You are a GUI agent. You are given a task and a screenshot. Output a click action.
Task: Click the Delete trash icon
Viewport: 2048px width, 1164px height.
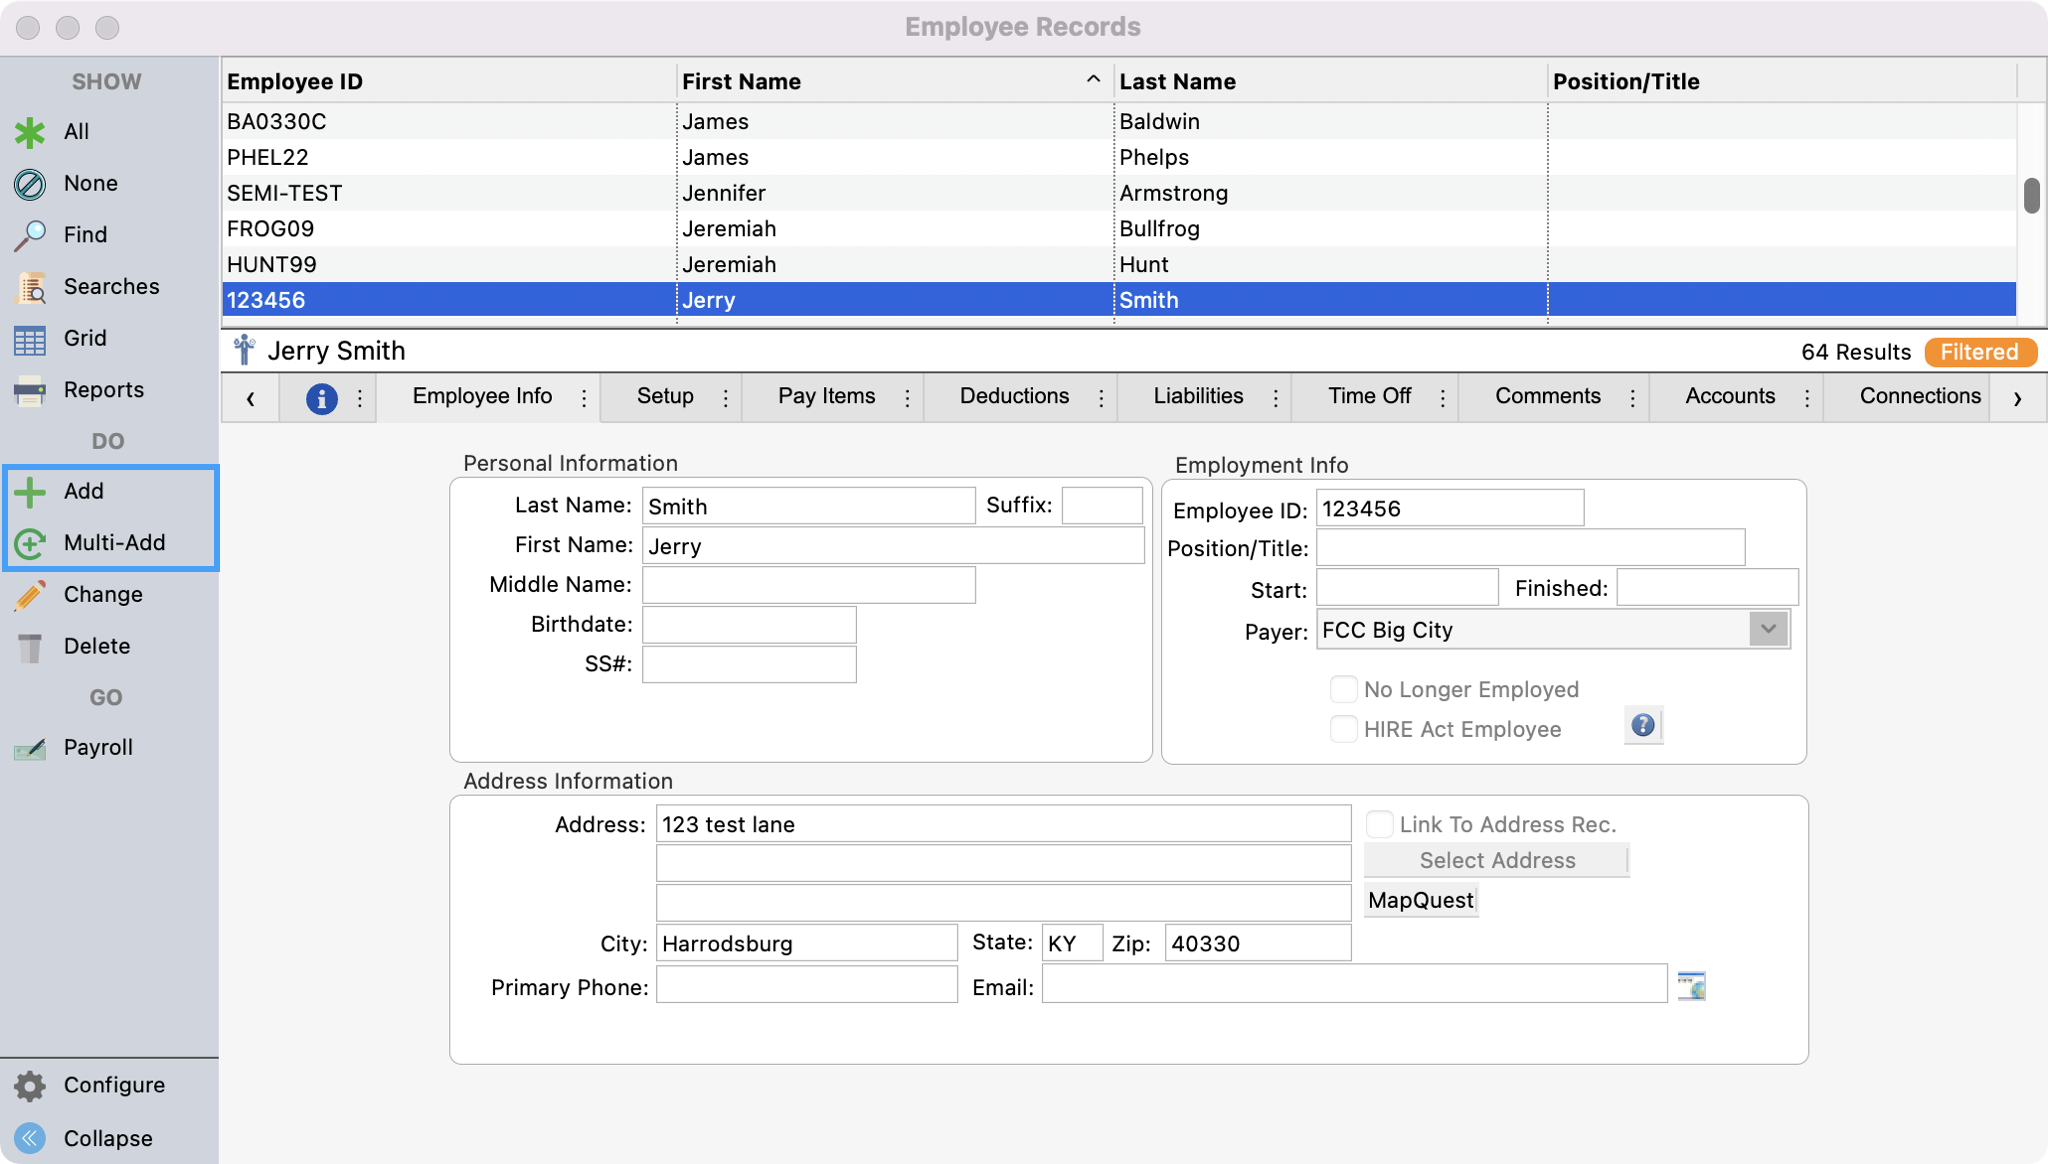tap(30, 647)
